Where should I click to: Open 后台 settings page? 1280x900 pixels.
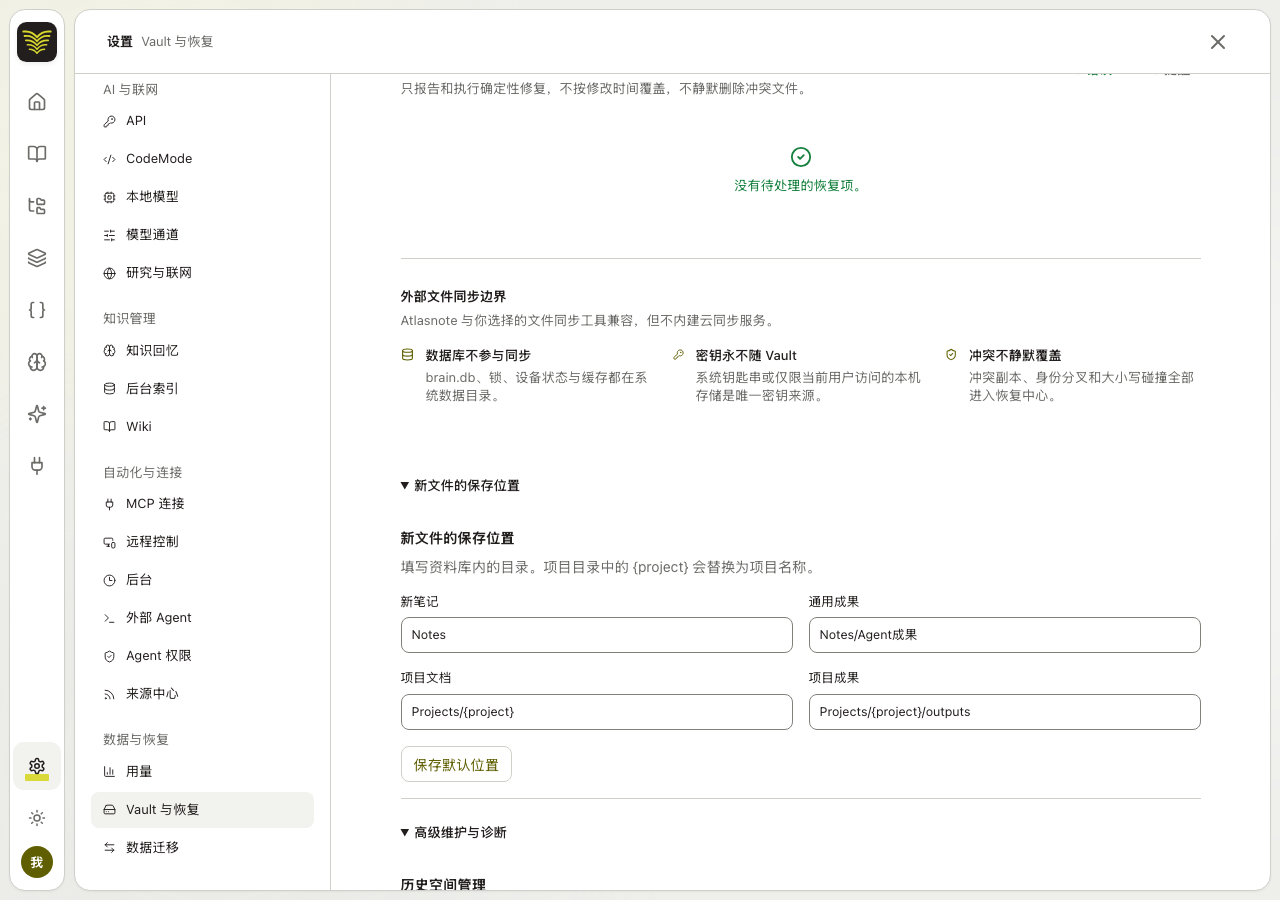202,580
